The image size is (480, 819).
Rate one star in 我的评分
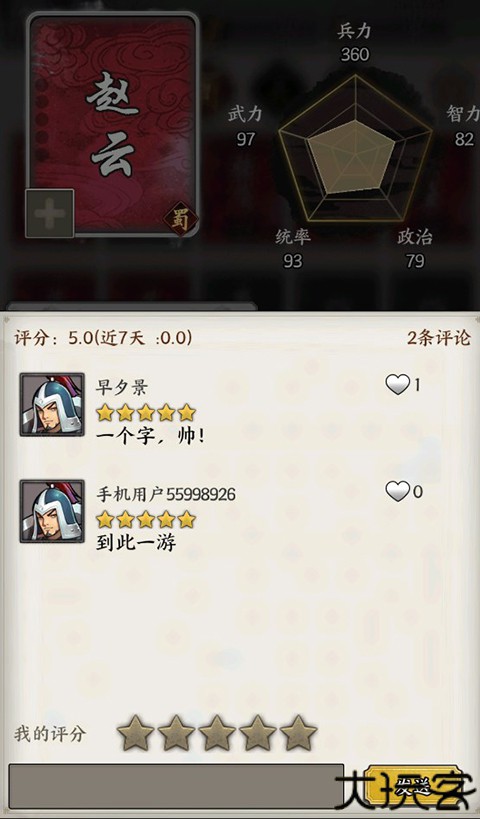pos(135,733)
